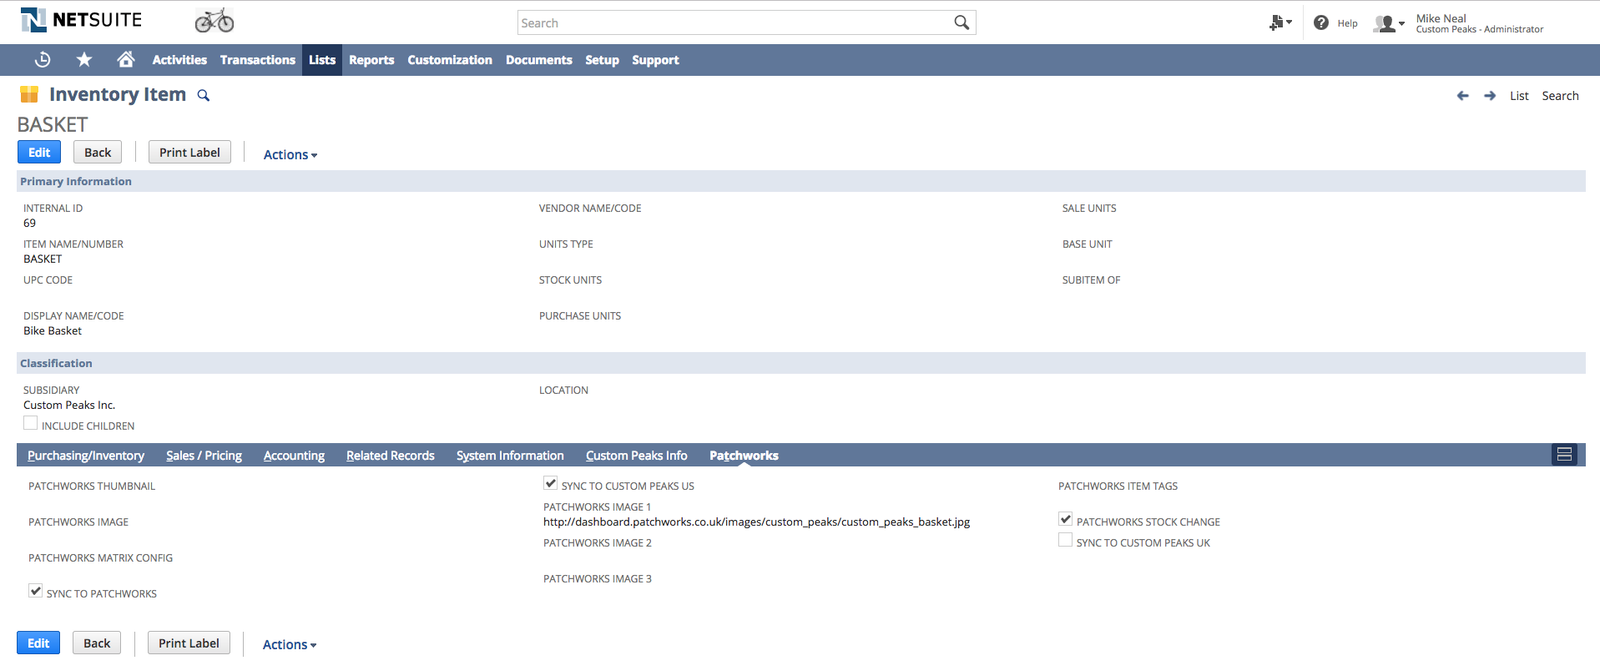Switch to Custom Peaks Info subtab
The width and height of the screenshot is (1600, 660).
pos(636,455)
